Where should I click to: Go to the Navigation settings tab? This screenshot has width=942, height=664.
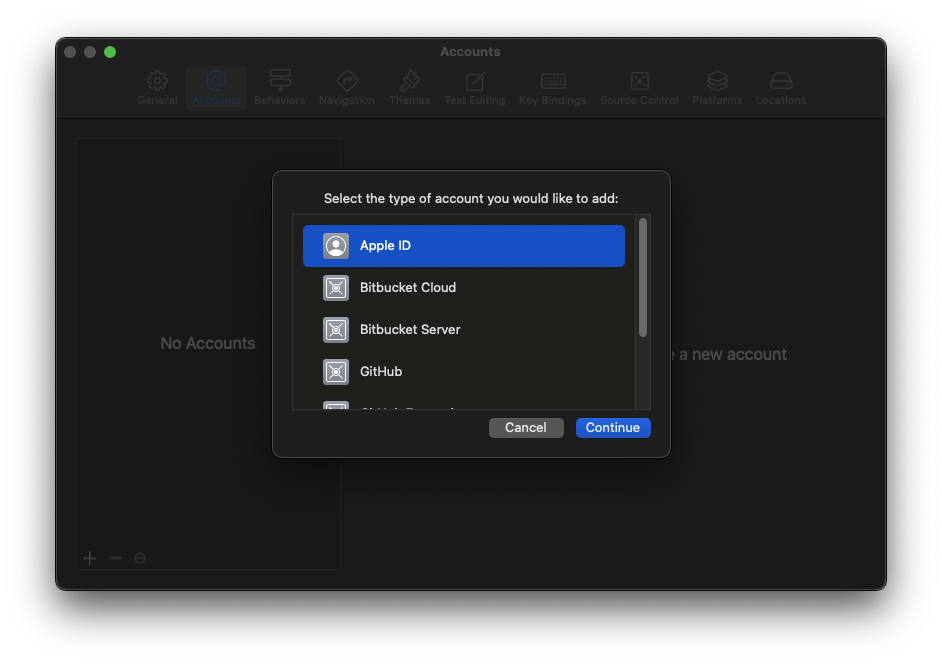click(347, 88)
